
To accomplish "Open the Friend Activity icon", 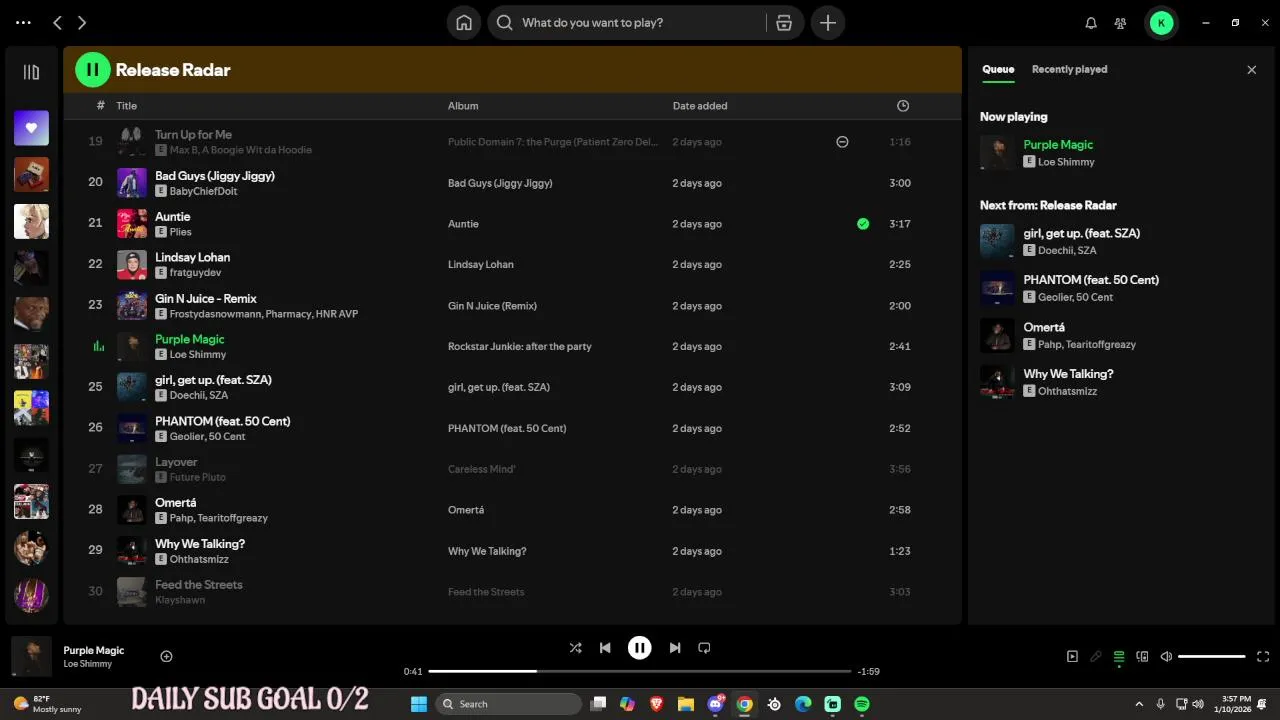I will click(1120, 23).
